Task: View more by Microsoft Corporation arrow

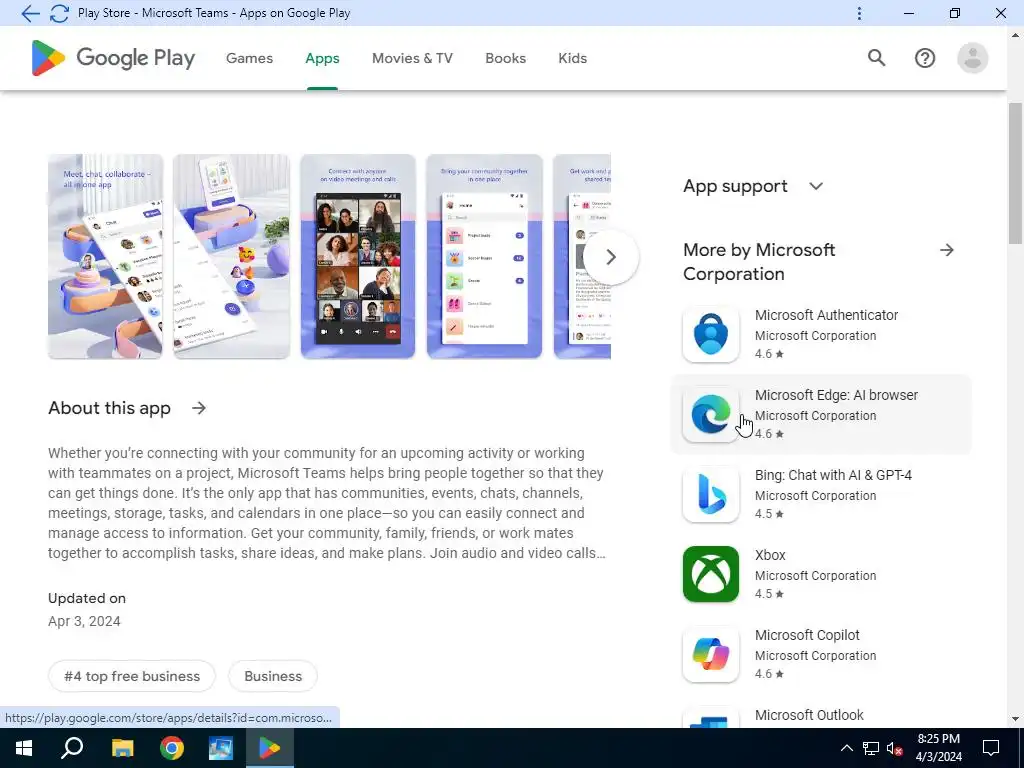Action: point(946,250)
